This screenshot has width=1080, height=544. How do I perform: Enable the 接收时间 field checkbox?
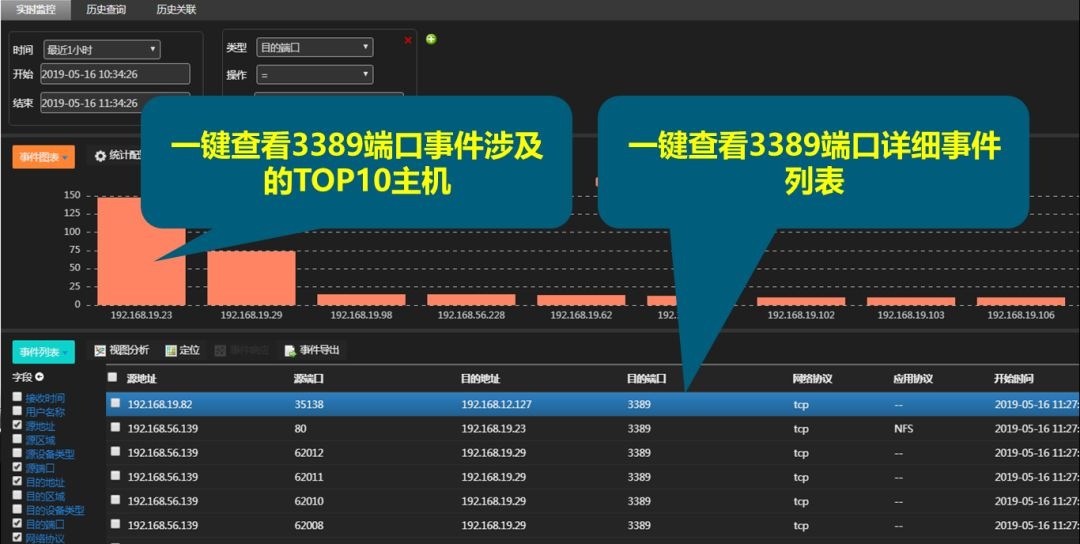17,397
